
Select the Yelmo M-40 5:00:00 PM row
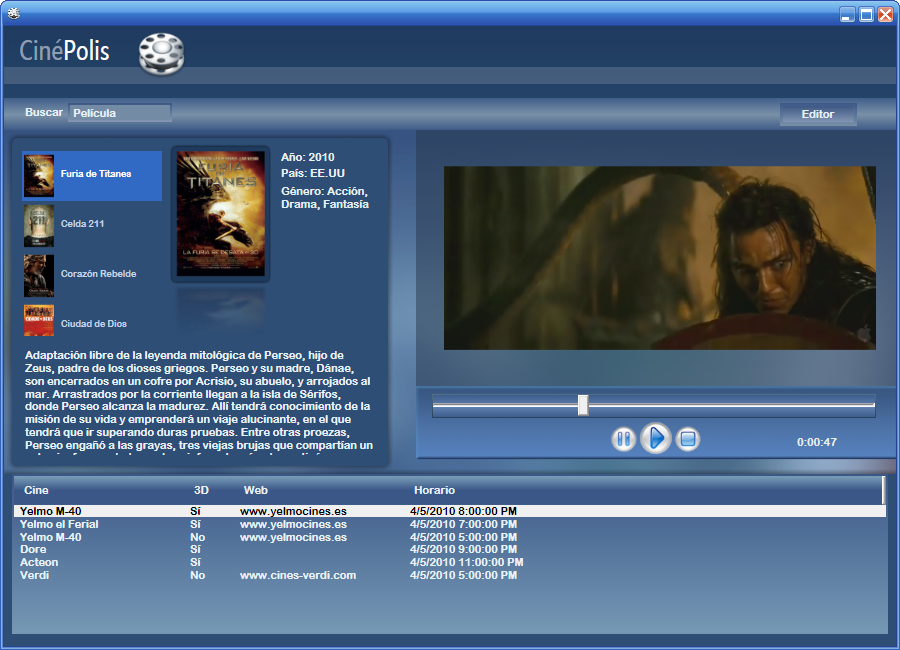tap(449, 537)
